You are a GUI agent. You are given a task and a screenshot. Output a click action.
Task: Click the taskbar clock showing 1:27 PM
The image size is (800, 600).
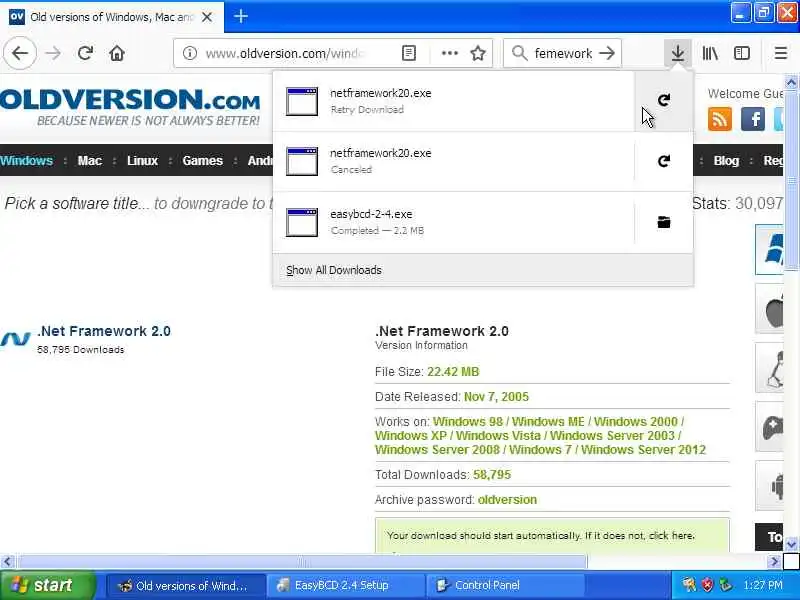coord(763,585)
